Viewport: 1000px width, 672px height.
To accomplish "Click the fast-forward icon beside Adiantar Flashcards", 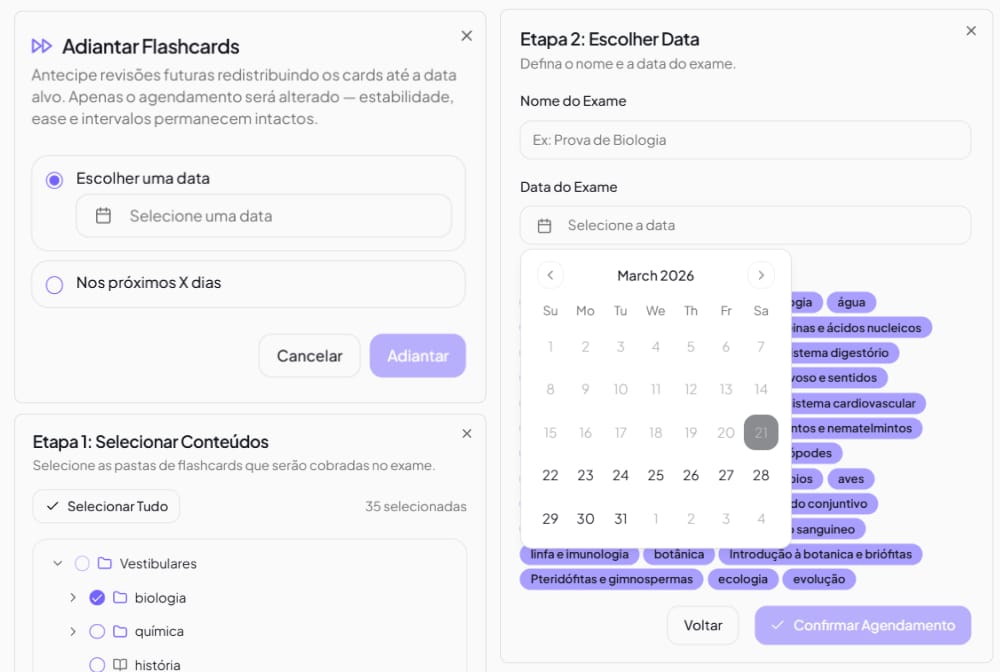I will (x=41, y=46).
